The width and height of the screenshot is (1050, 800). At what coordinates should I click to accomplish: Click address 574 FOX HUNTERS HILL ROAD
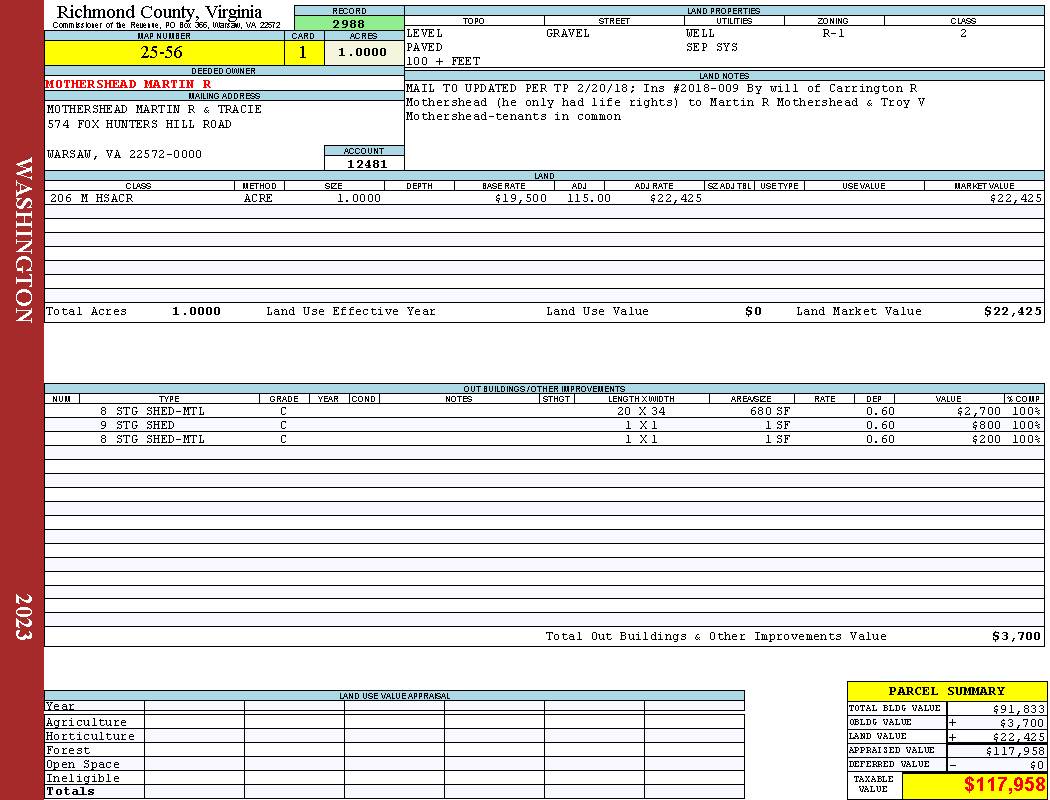click(x=139, y=124)
